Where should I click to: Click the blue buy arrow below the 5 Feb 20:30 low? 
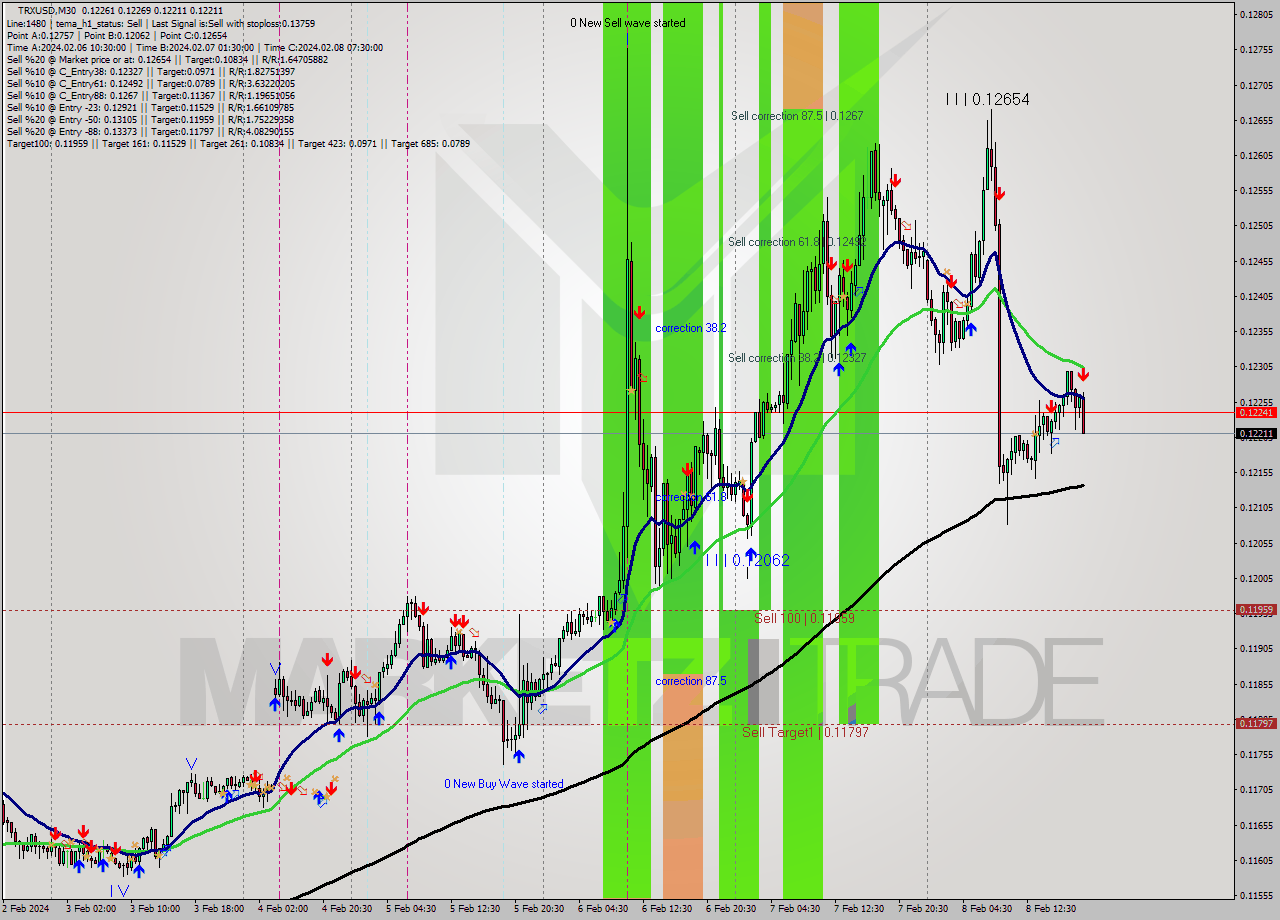(518, 756)
